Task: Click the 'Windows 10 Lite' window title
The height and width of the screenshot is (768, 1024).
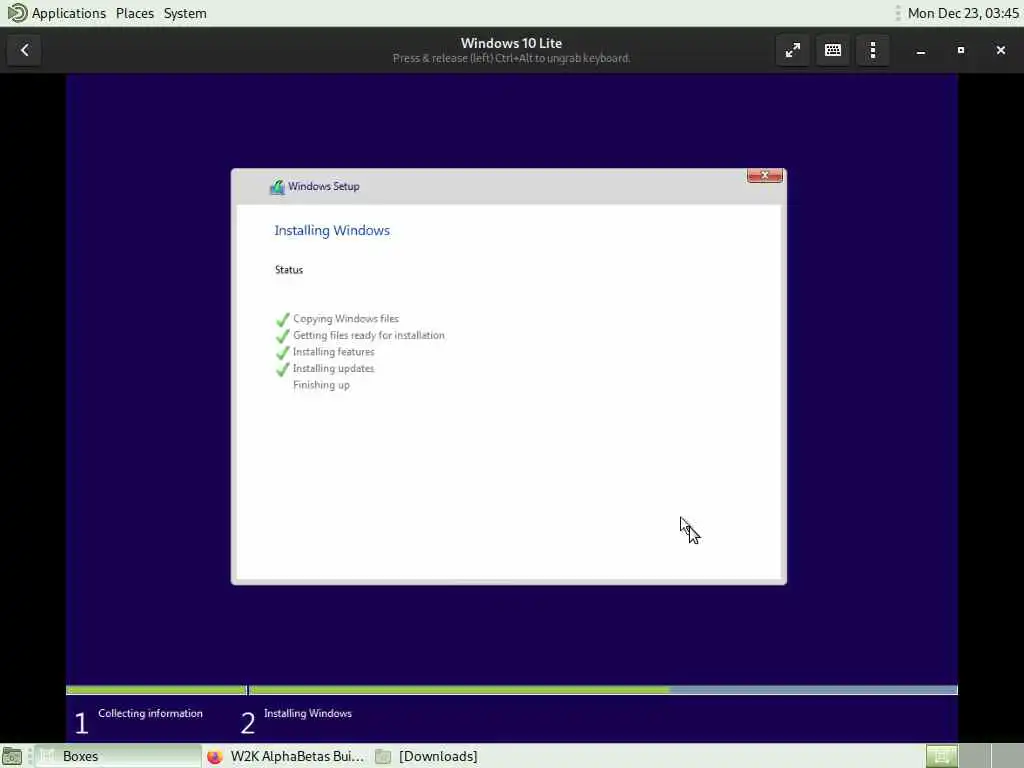Action: coord(511,43)
